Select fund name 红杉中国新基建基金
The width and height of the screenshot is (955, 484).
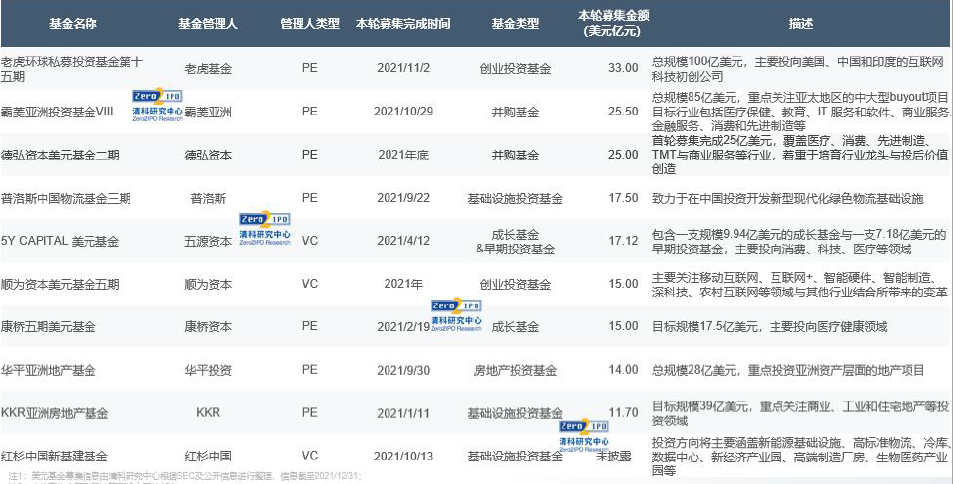coord(54,456)
